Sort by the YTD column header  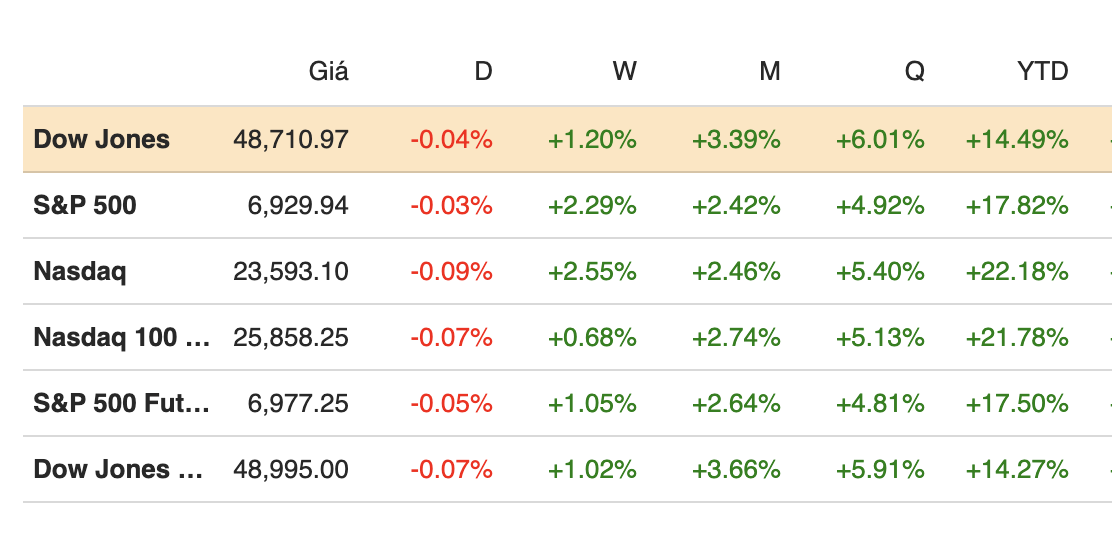point(1042,71)
